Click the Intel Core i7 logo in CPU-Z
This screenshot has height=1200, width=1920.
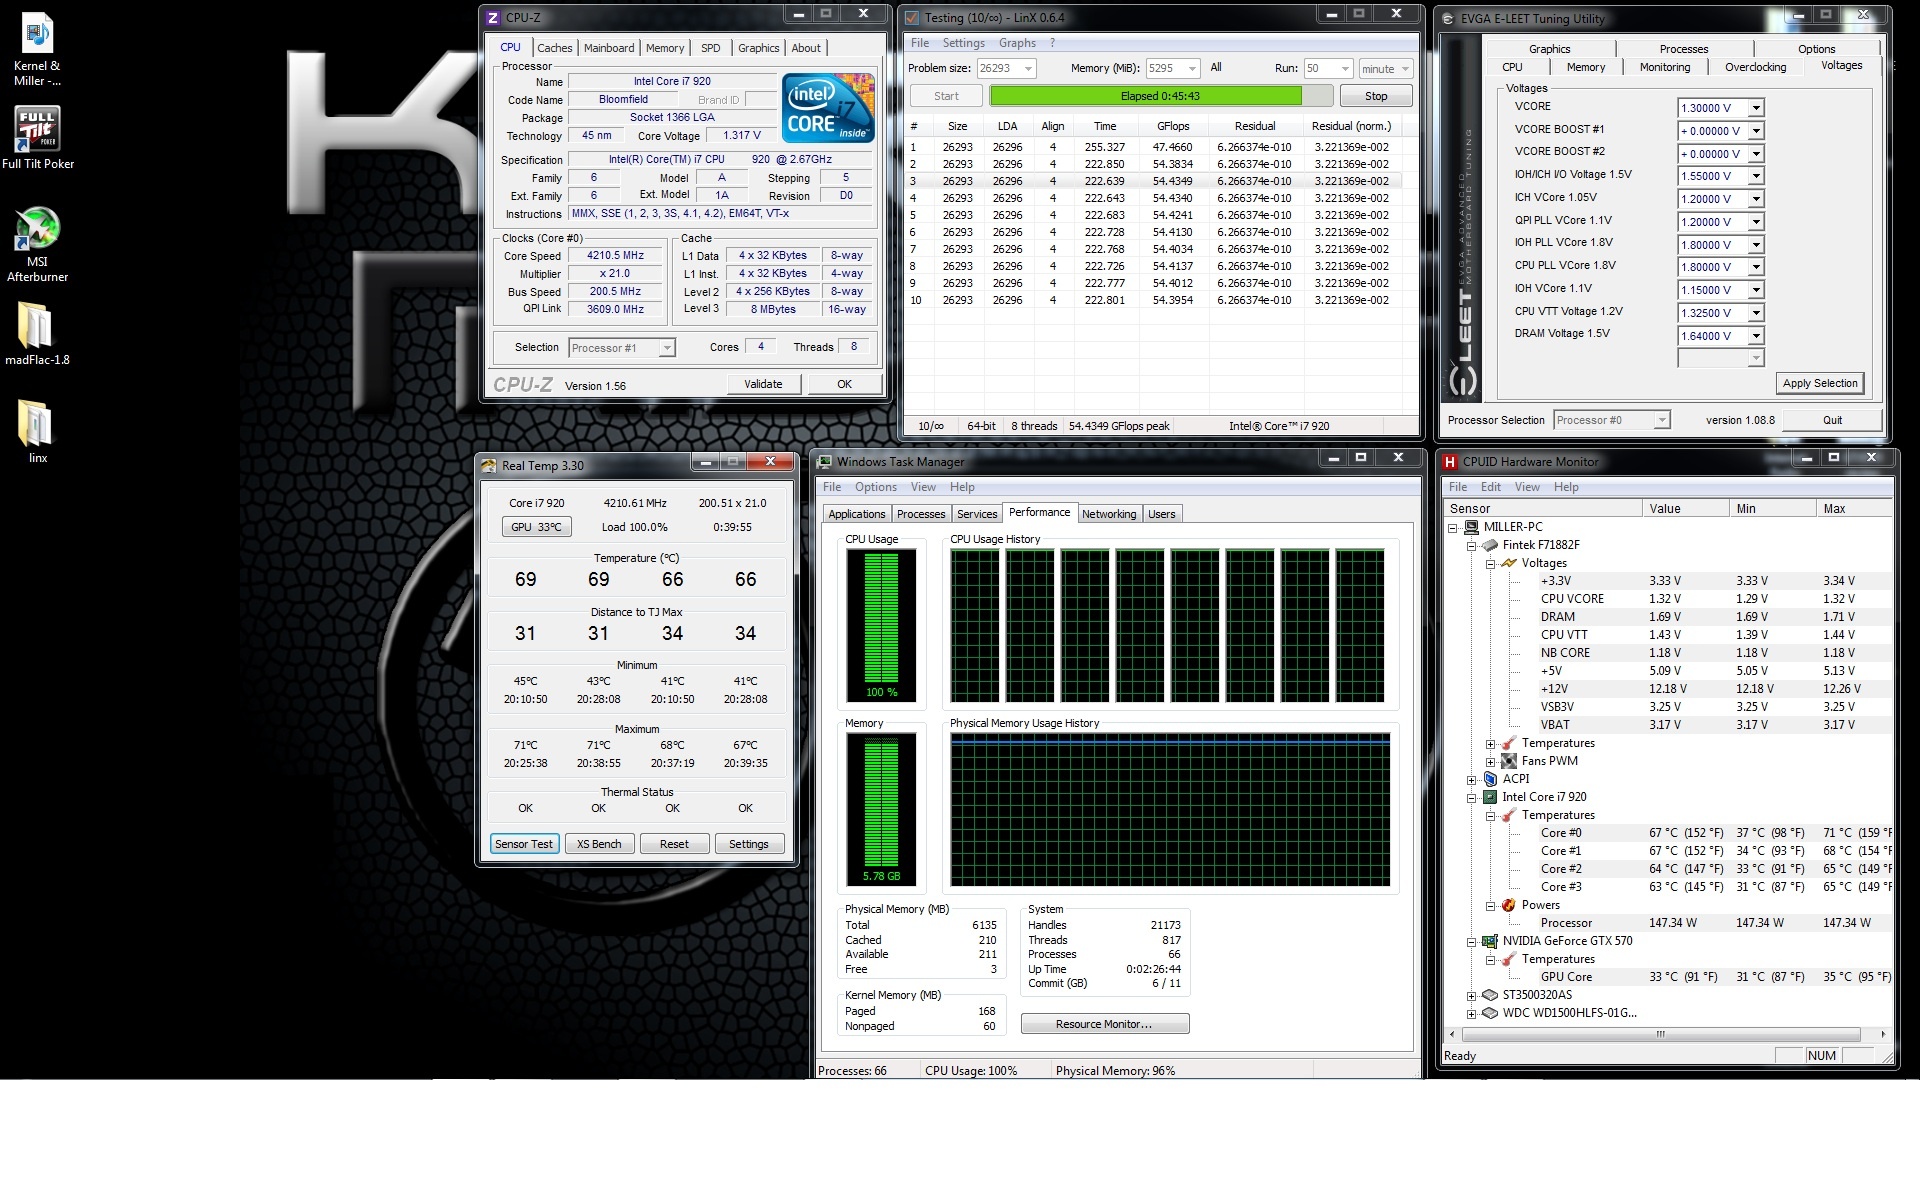pyautogui.click(x=828, y=108)
